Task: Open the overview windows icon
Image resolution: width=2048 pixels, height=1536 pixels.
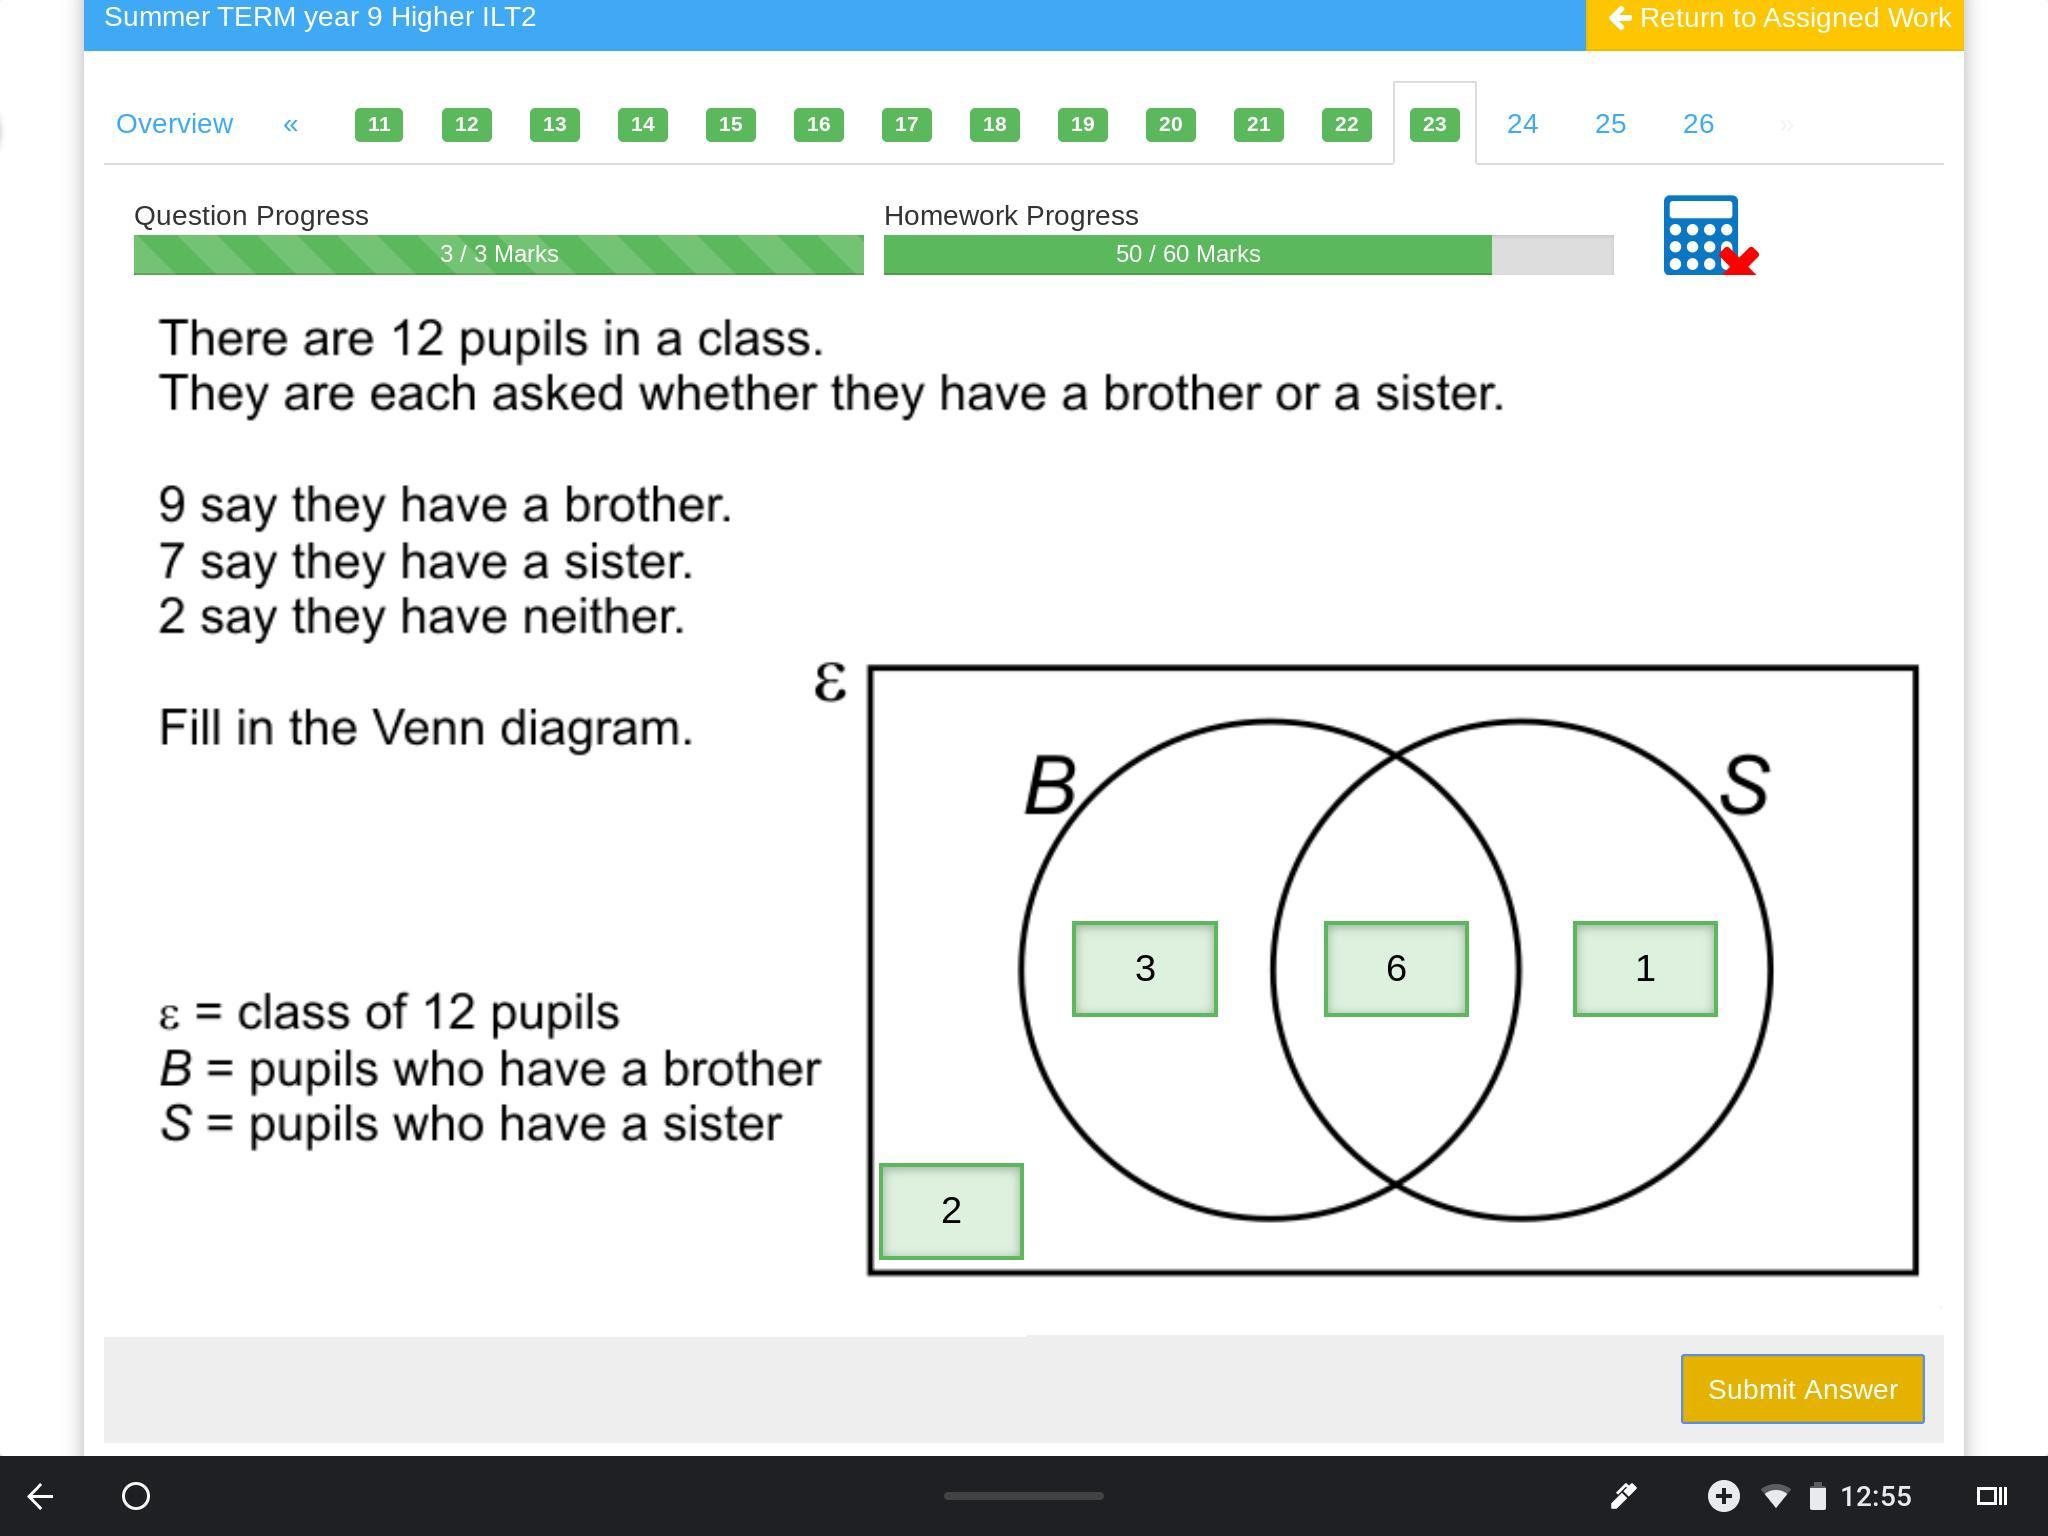Action: (x=1991, y=1496)
